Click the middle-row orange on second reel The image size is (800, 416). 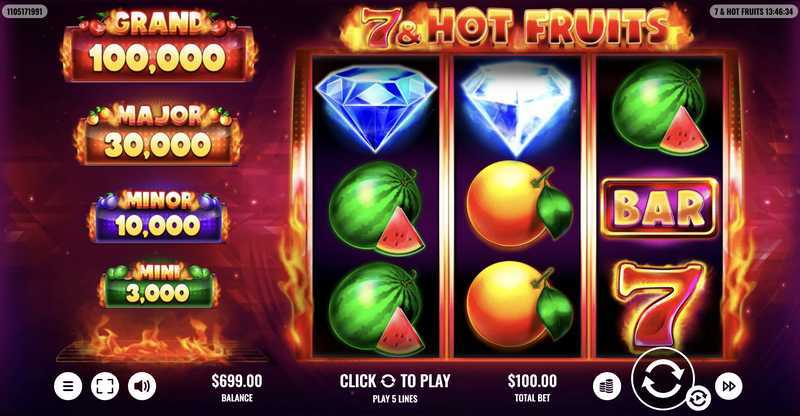tap(518, 204)
